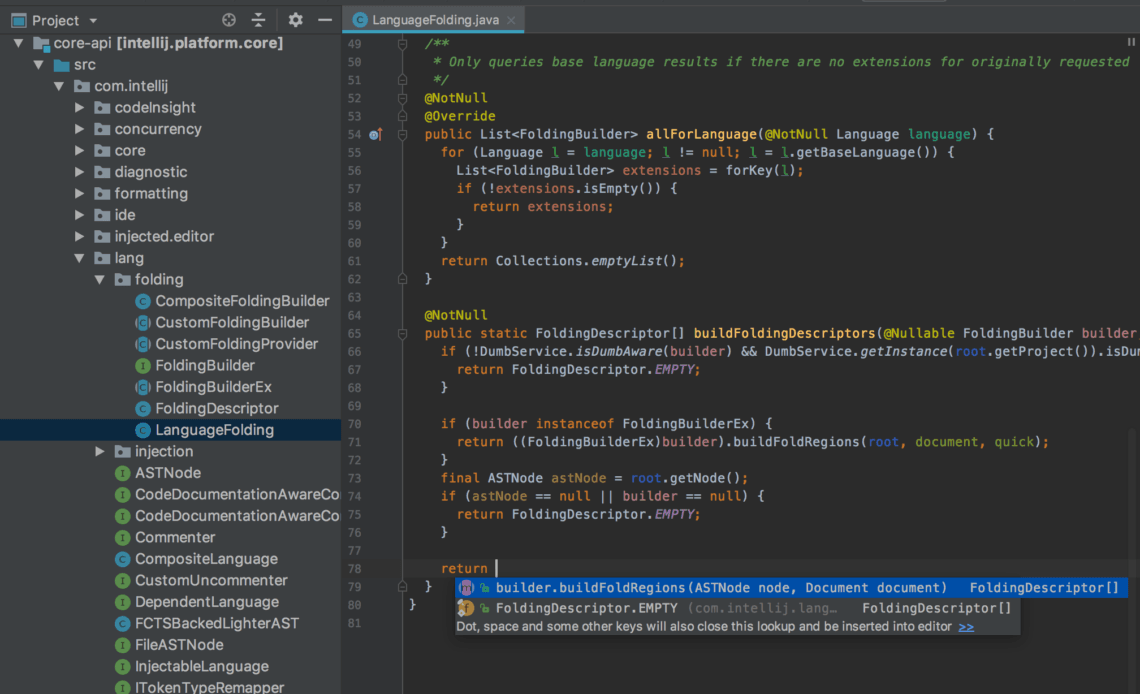Click the core-api module icon
The width and height of the screenshot is (1140, 694).
[41, 44]
